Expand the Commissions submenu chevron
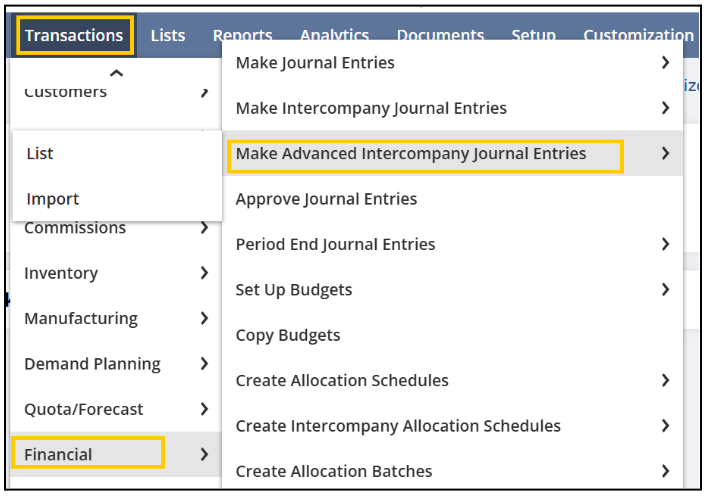Viewport: 714px width, 500px height. (204, 227)
